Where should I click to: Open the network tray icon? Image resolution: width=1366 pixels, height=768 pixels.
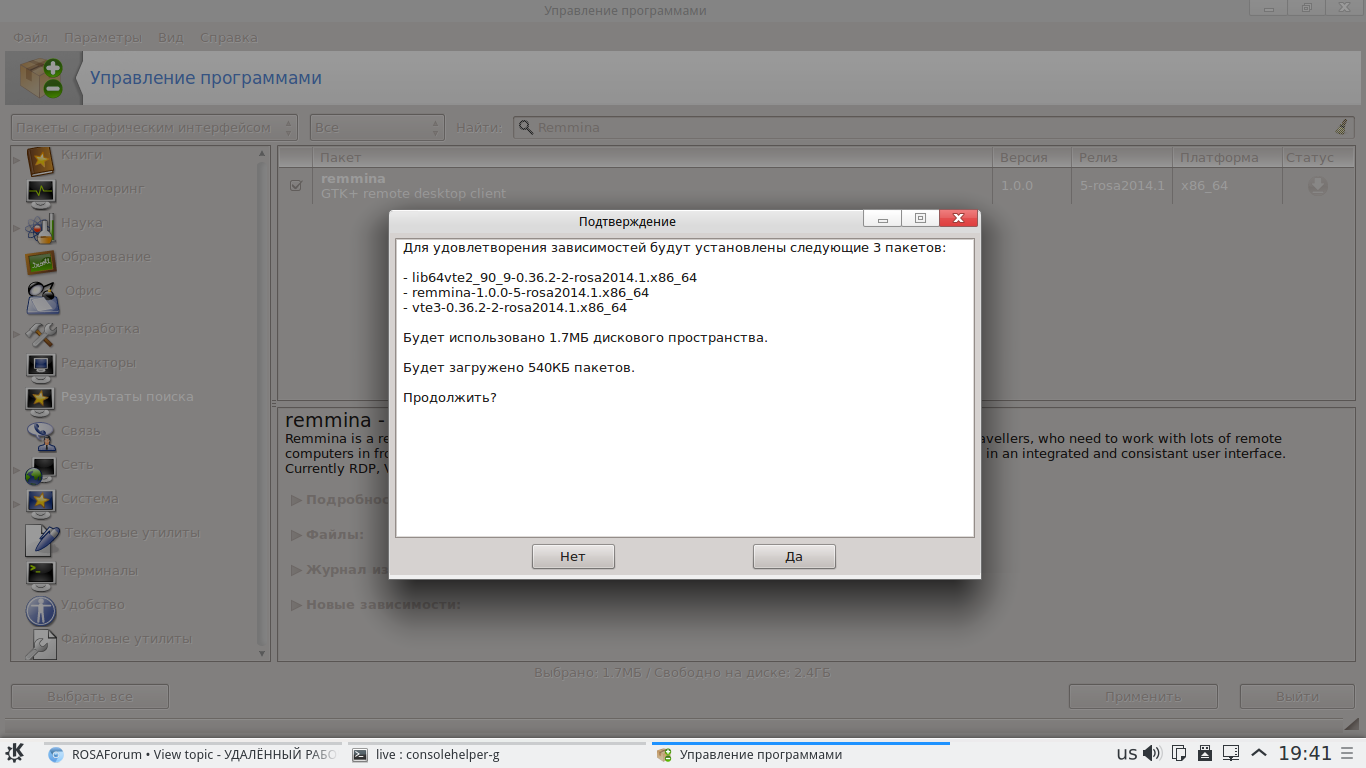coord(1232,754)
